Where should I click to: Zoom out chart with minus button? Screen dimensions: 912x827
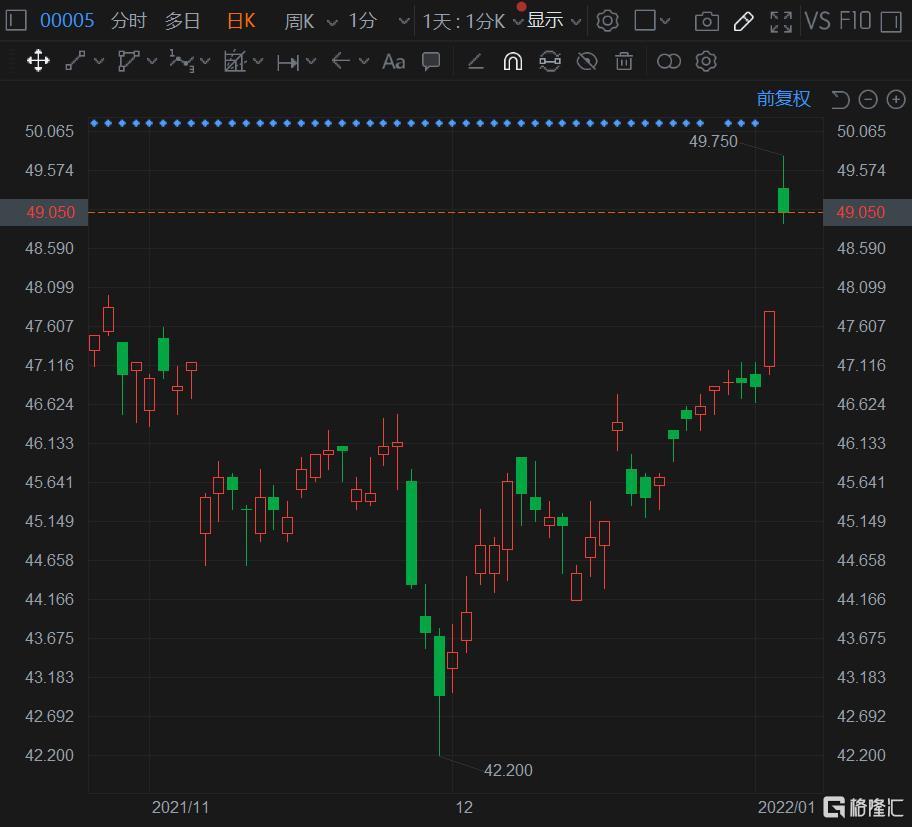pos(868,99)
